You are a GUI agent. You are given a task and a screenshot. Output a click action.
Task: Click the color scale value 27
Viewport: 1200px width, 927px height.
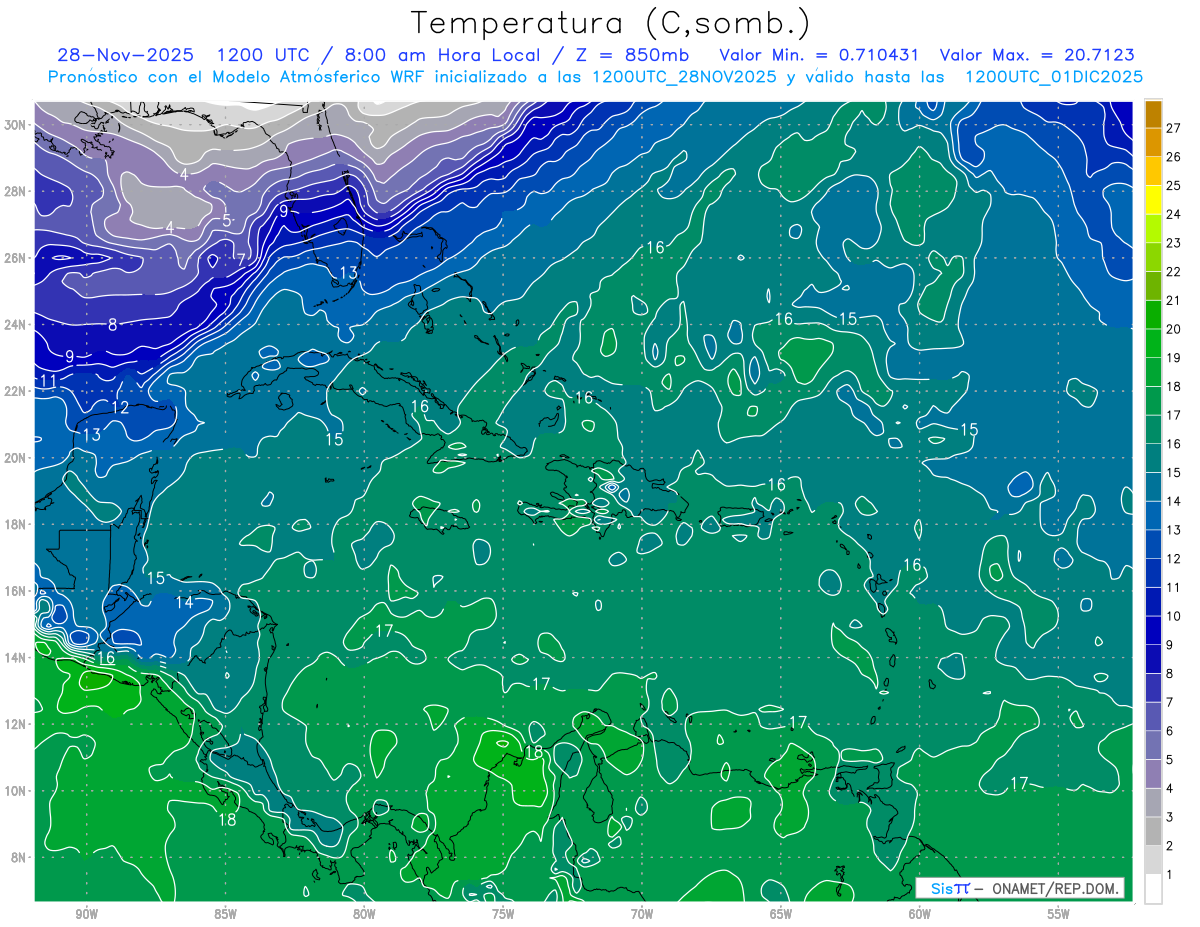(1175, 128)
